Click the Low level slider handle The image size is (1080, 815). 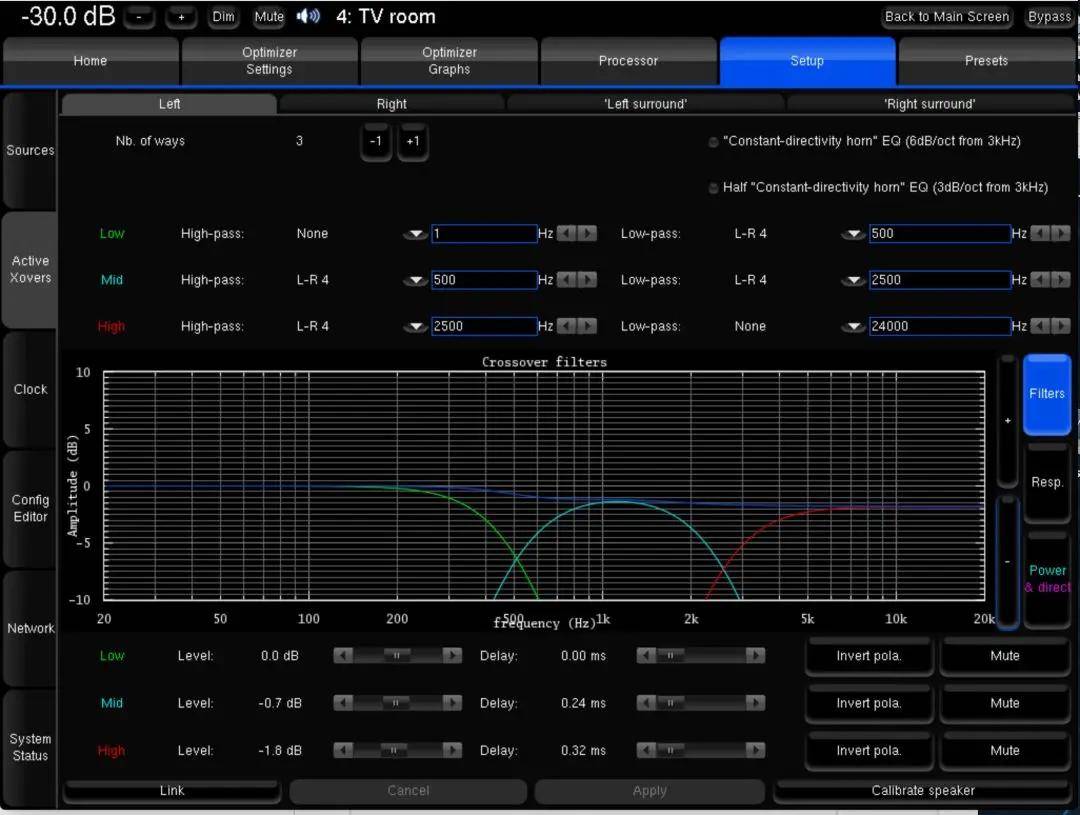[397, 656]
